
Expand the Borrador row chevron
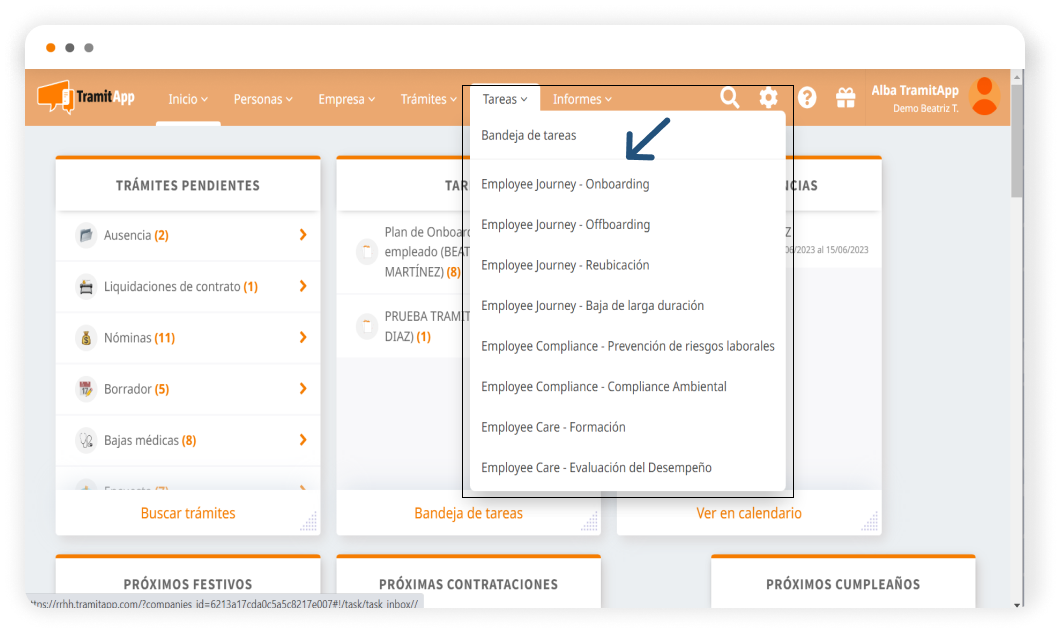click(x=302, y=389)
